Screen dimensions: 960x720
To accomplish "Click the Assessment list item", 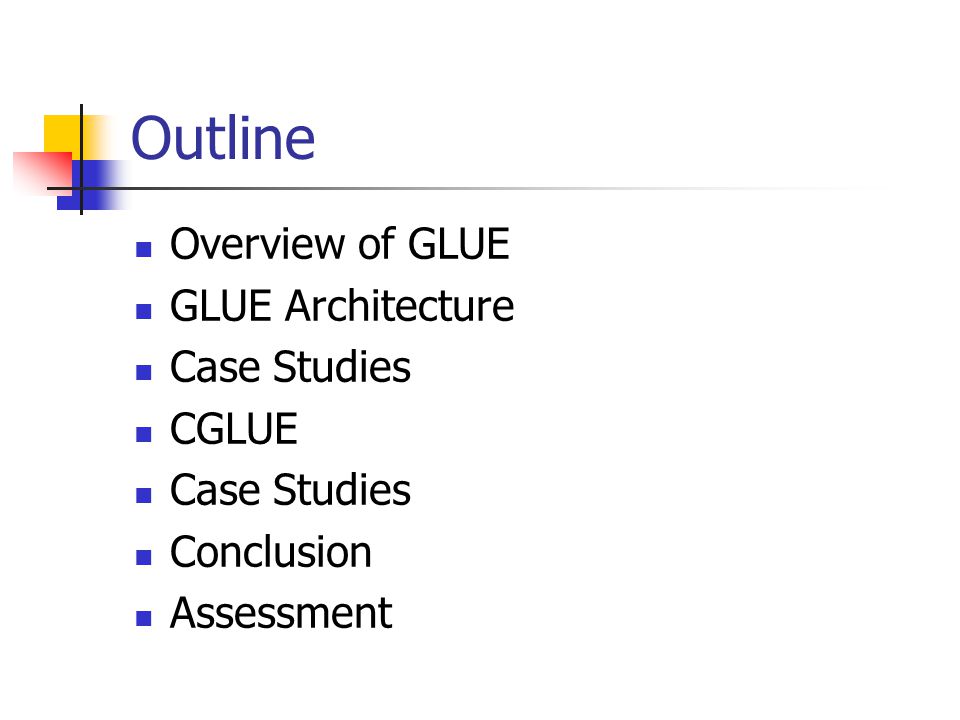I will (281, 613).
